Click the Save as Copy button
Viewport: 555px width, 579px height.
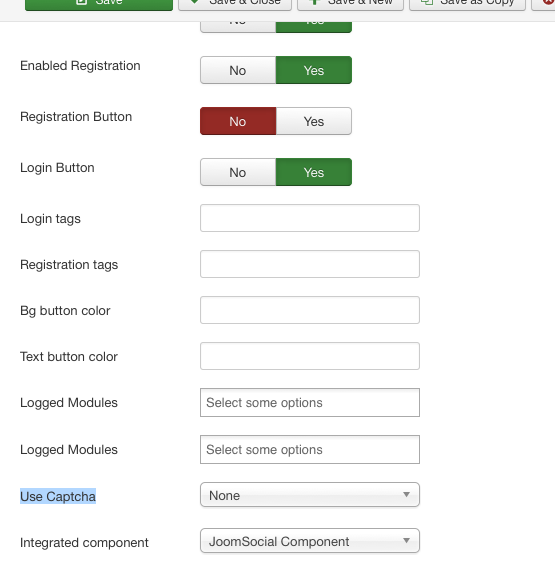coord(467,4)
